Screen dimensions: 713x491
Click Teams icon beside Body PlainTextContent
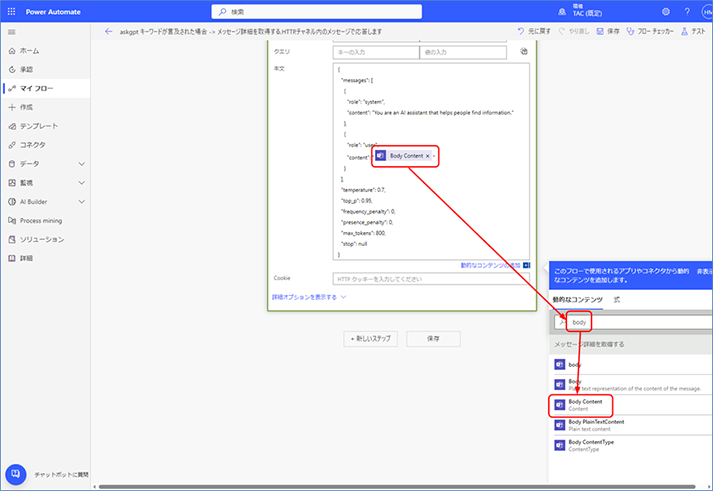[x=560, y=425]
